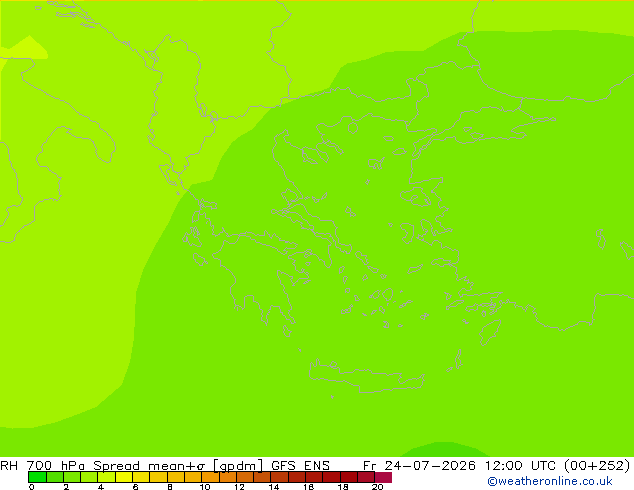This screenshot has height=490, width=634.
Task: Open the weatheronline.co.uk copyright link
Action: coord(549,481)
